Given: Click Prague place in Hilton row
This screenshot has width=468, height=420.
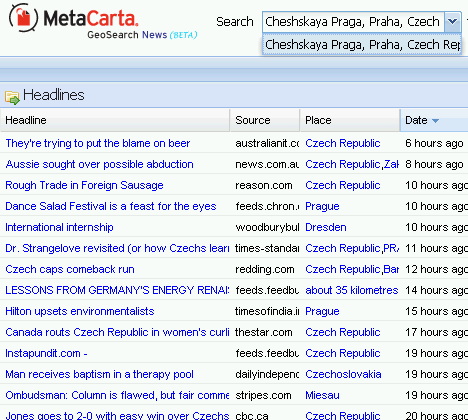Looking at the screenshot, I should coord(322,311).
